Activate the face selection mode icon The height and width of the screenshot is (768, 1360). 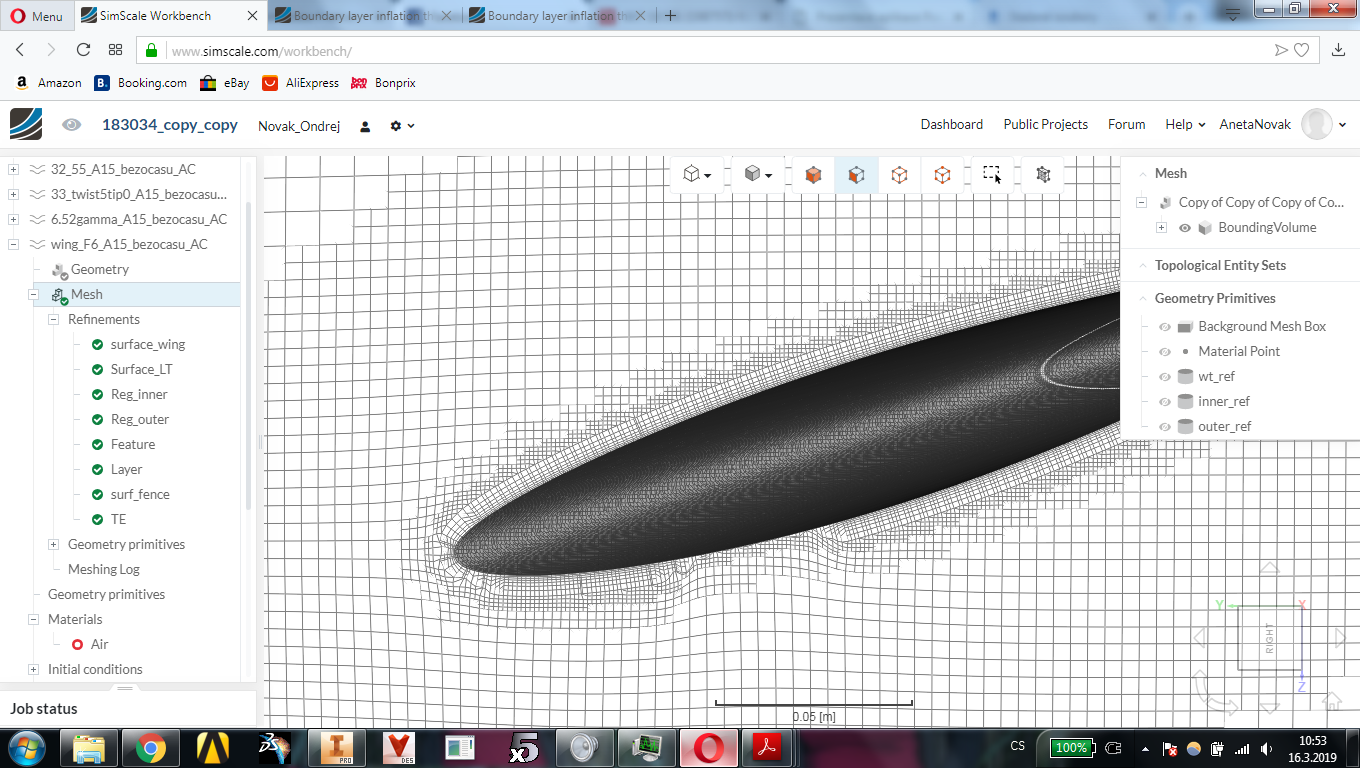click(856, 174)
